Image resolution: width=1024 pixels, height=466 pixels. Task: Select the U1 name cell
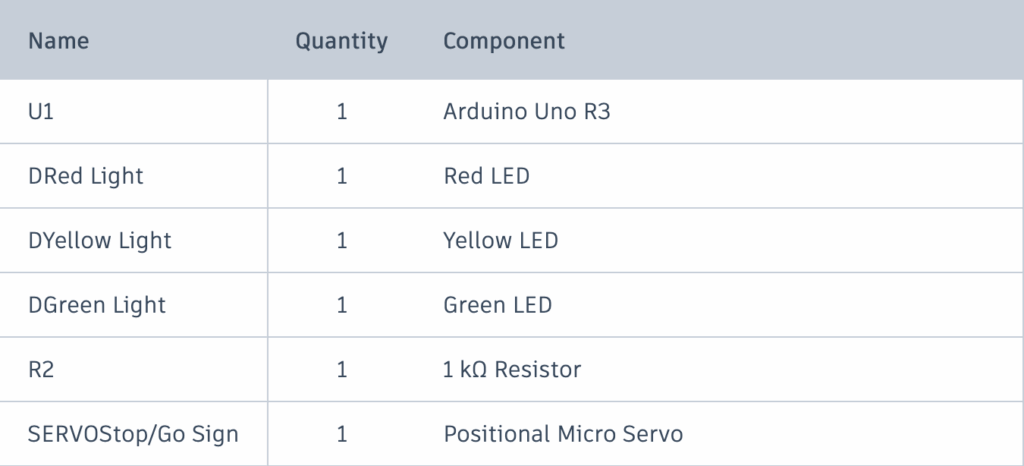pyautogui.click(x=41, y=112)
